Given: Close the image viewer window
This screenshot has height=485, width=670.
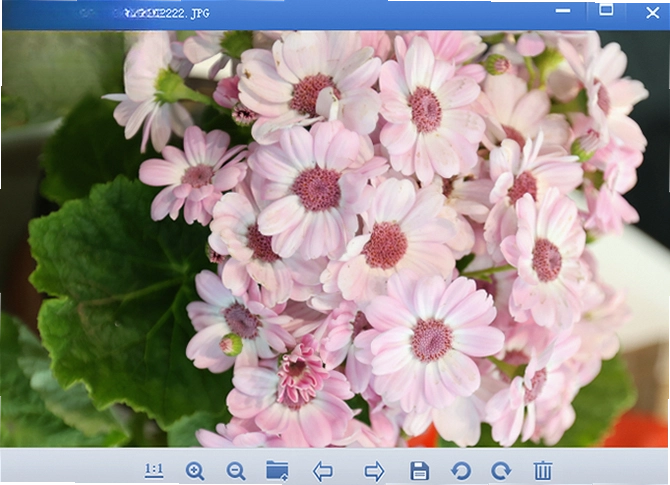Looking at the screenshot, I should (x=652, y=13).
